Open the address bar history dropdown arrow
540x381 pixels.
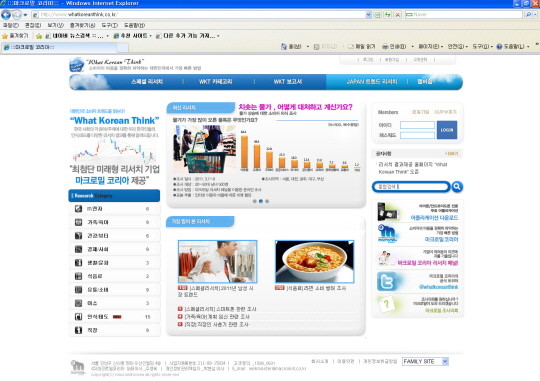(368, 14)
